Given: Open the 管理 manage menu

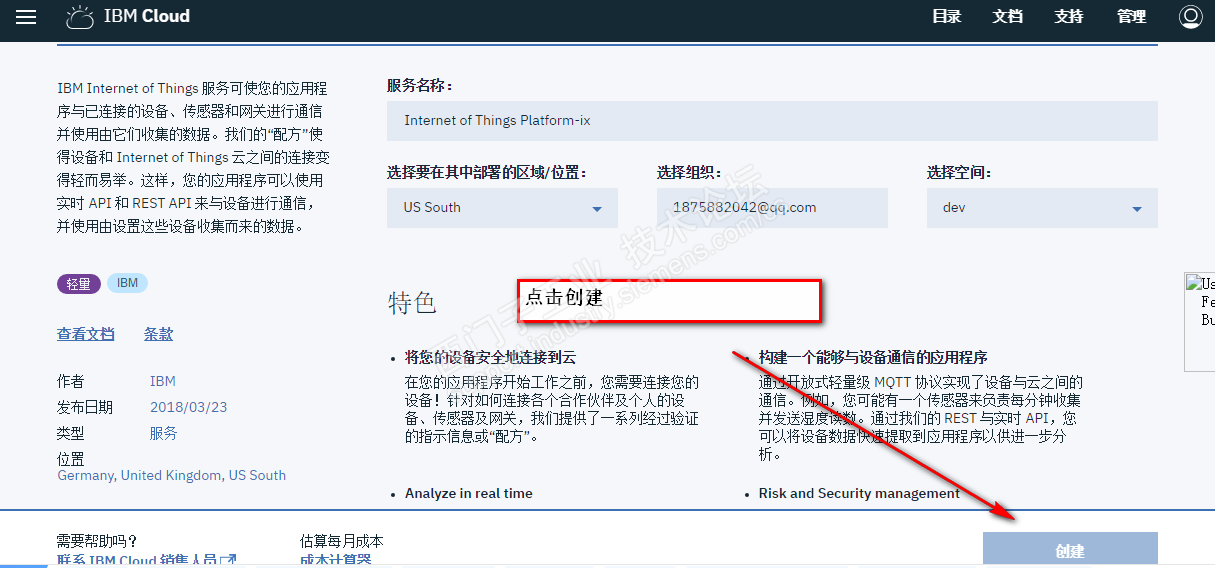Looking at the screenshot, I should point(1131,17).
